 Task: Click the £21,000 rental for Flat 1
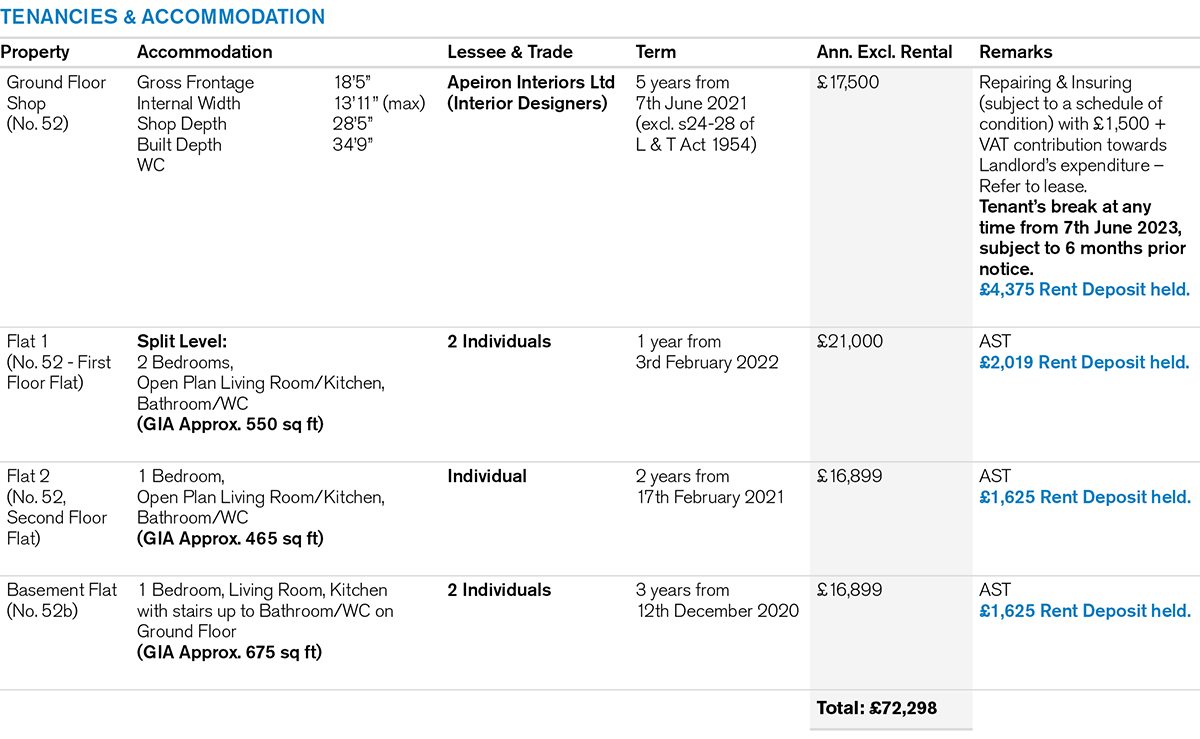850,342
